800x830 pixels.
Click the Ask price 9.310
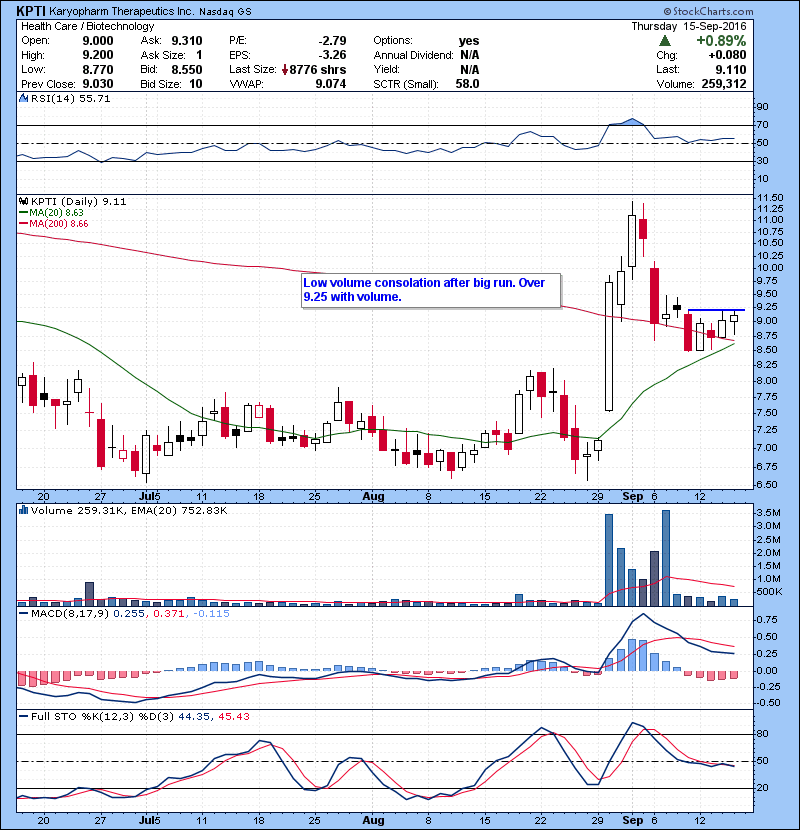[x=187, y=41]
